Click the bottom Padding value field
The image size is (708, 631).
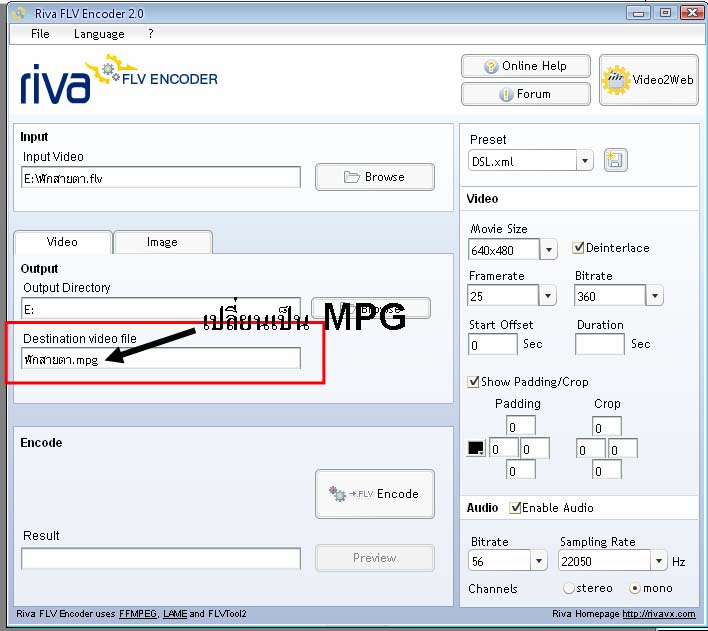point(521,470)
